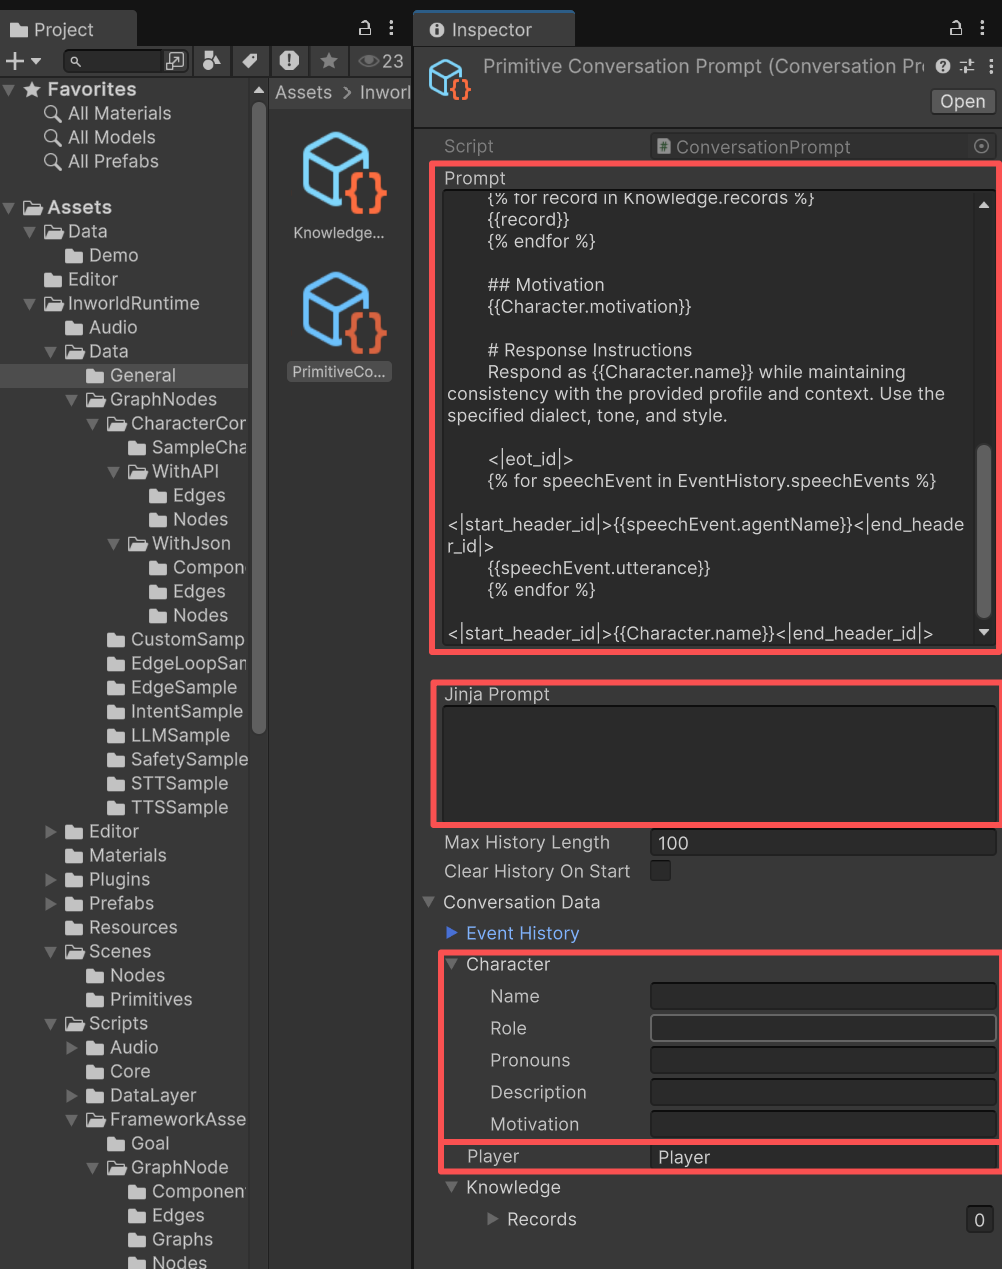
Task: Click the favorites star toolbar icon
Action: click(x=329, y=61)
